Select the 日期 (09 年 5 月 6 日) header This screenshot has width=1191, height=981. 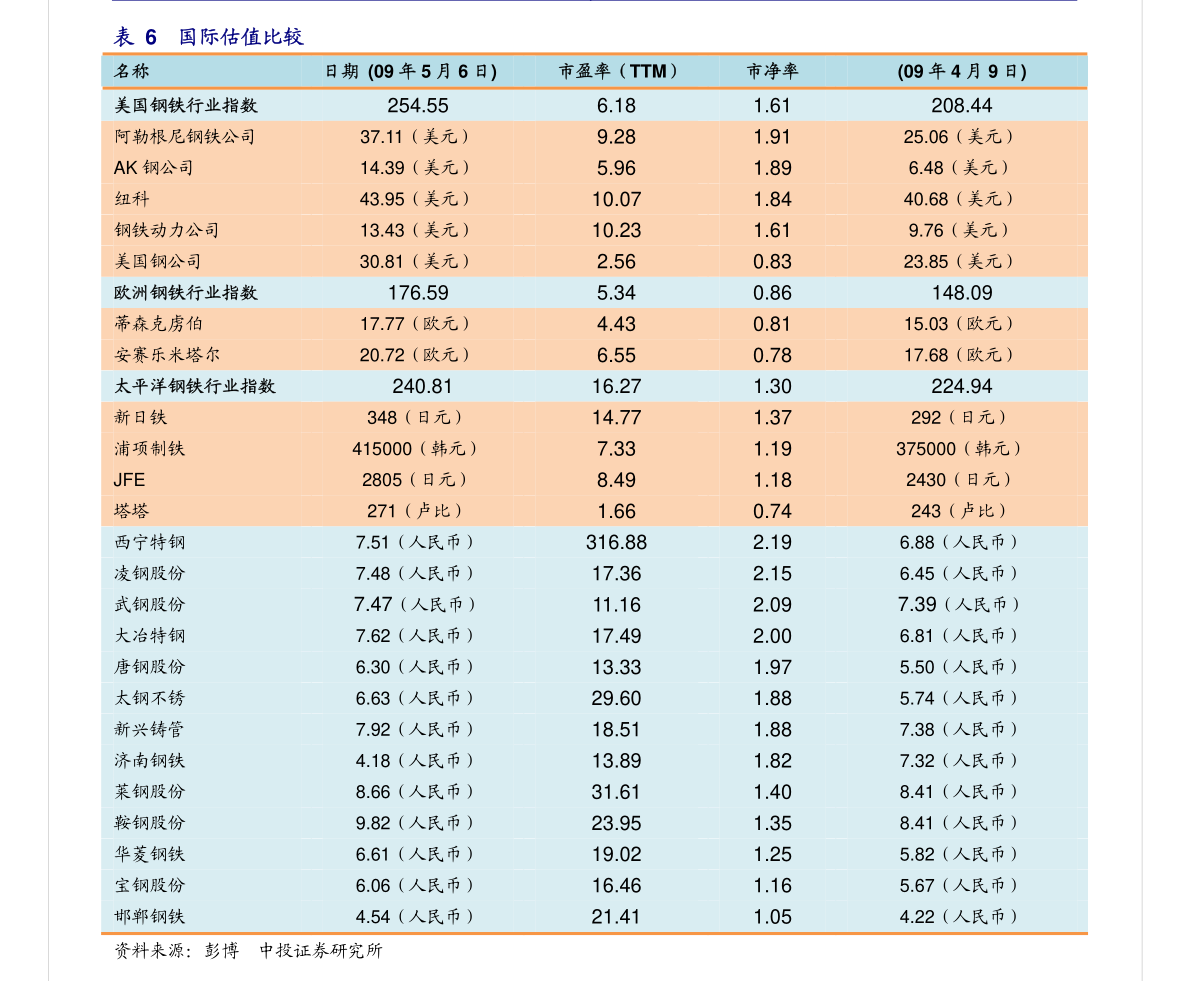click(x=411, y=71)
